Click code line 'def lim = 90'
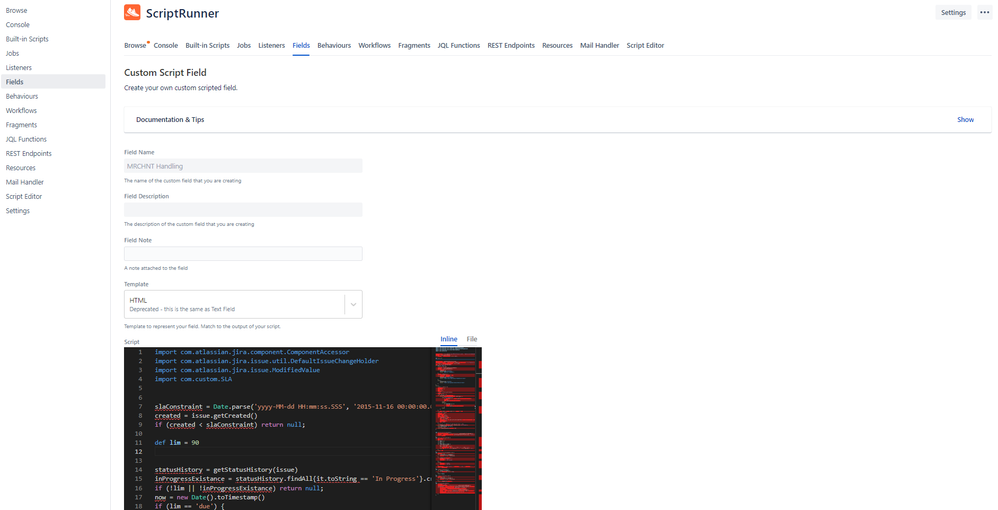Screen dimensions: 998x510 [177, 443]
